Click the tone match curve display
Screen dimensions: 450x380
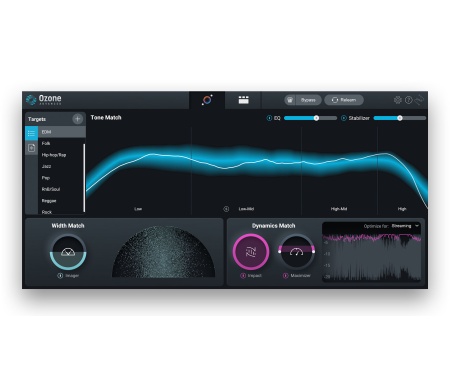click(x=257, y=170)
